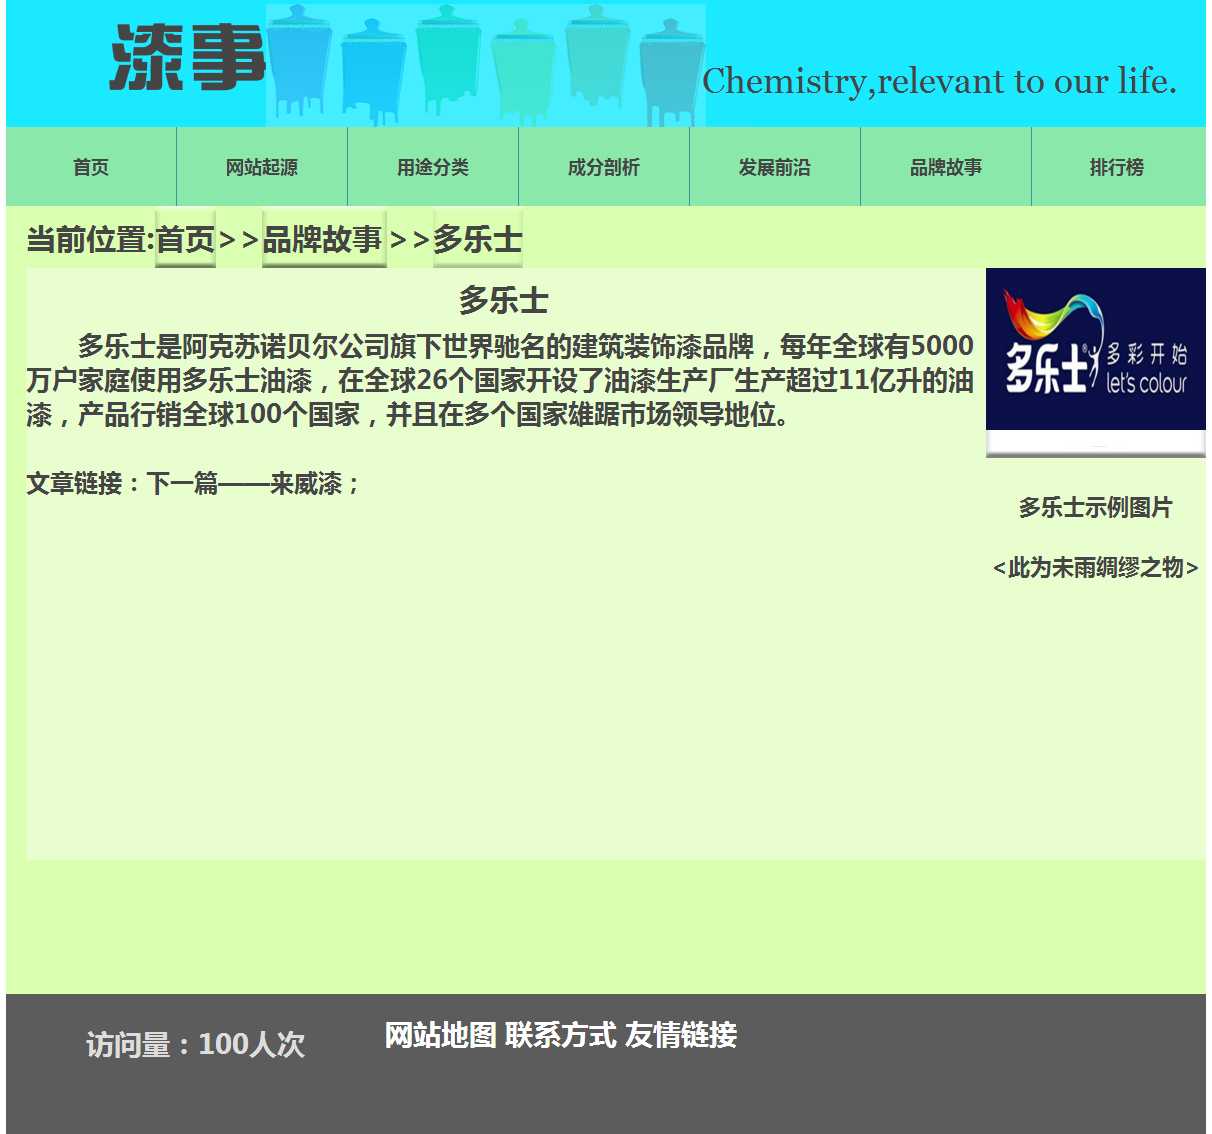Viewport: 1212px width, 1134px height.
Task: Open the 成分剖析 navigation item
Action: click(604, 167)
